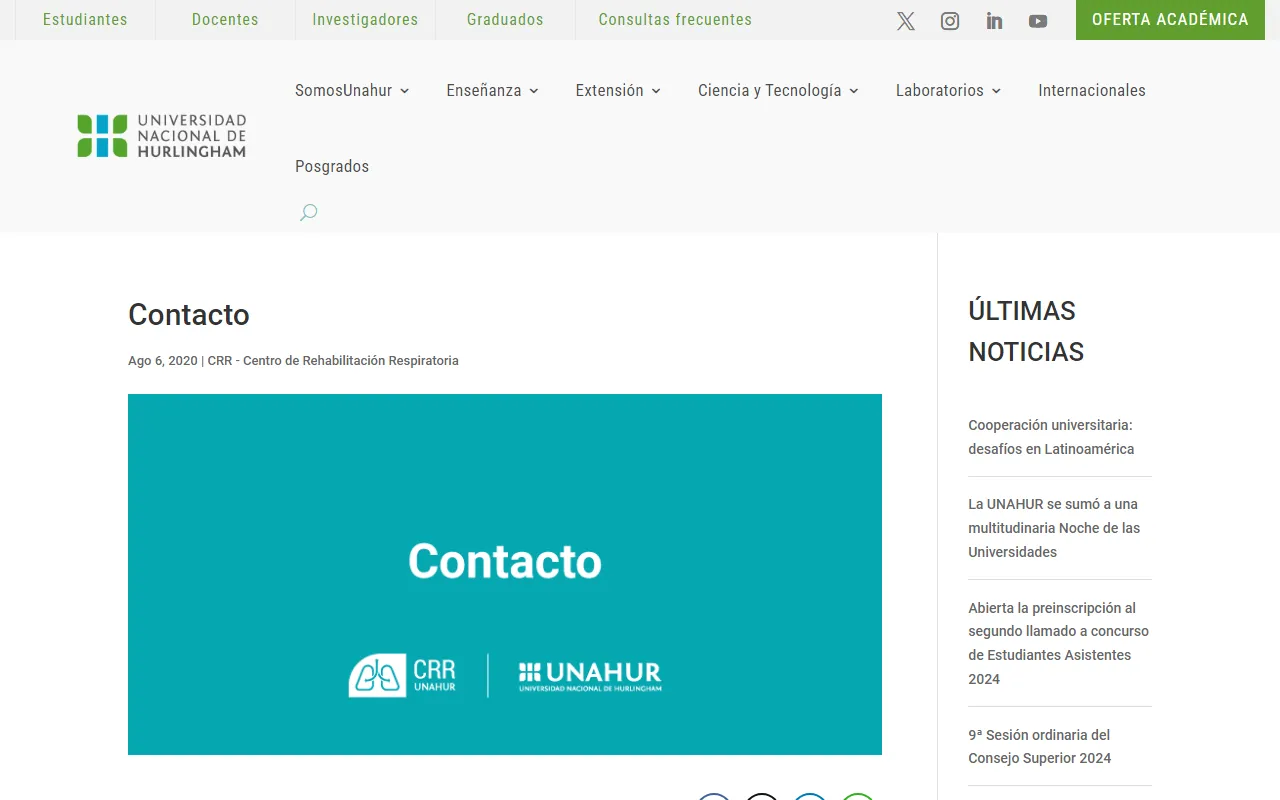
Task: Open the YouTube social icon
Action: 1038,21
